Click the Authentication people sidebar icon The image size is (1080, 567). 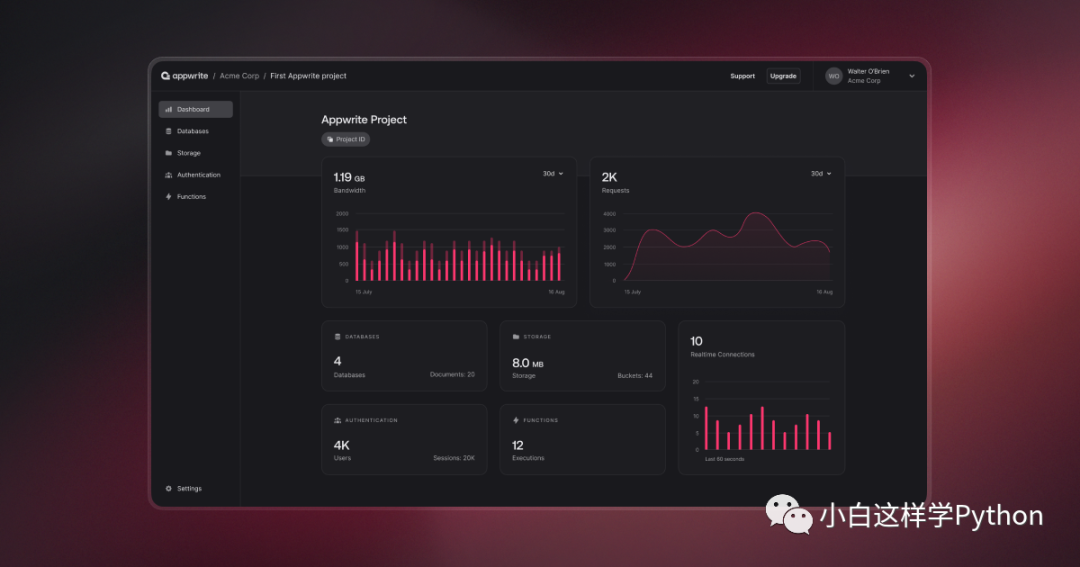[168, 175]
